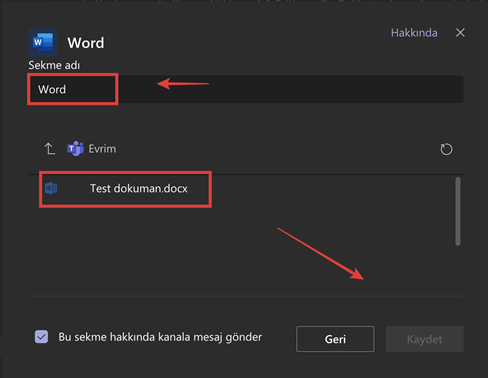The image size is (488, 378).
Task: Go back with the Geri button
Action: 335,339
